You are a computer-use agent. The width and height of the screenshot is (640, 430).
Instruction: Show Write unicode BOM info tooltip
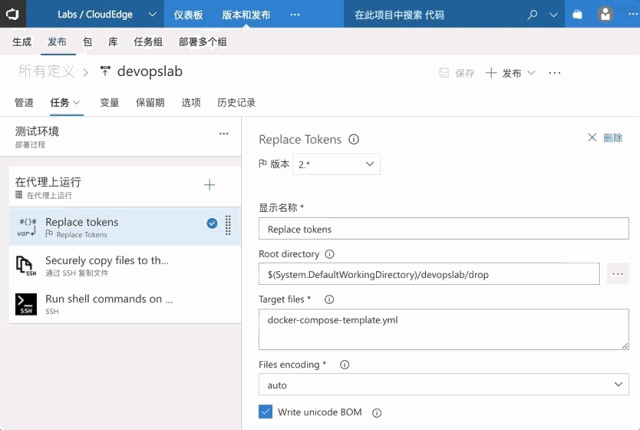click(x=377, y=413)
